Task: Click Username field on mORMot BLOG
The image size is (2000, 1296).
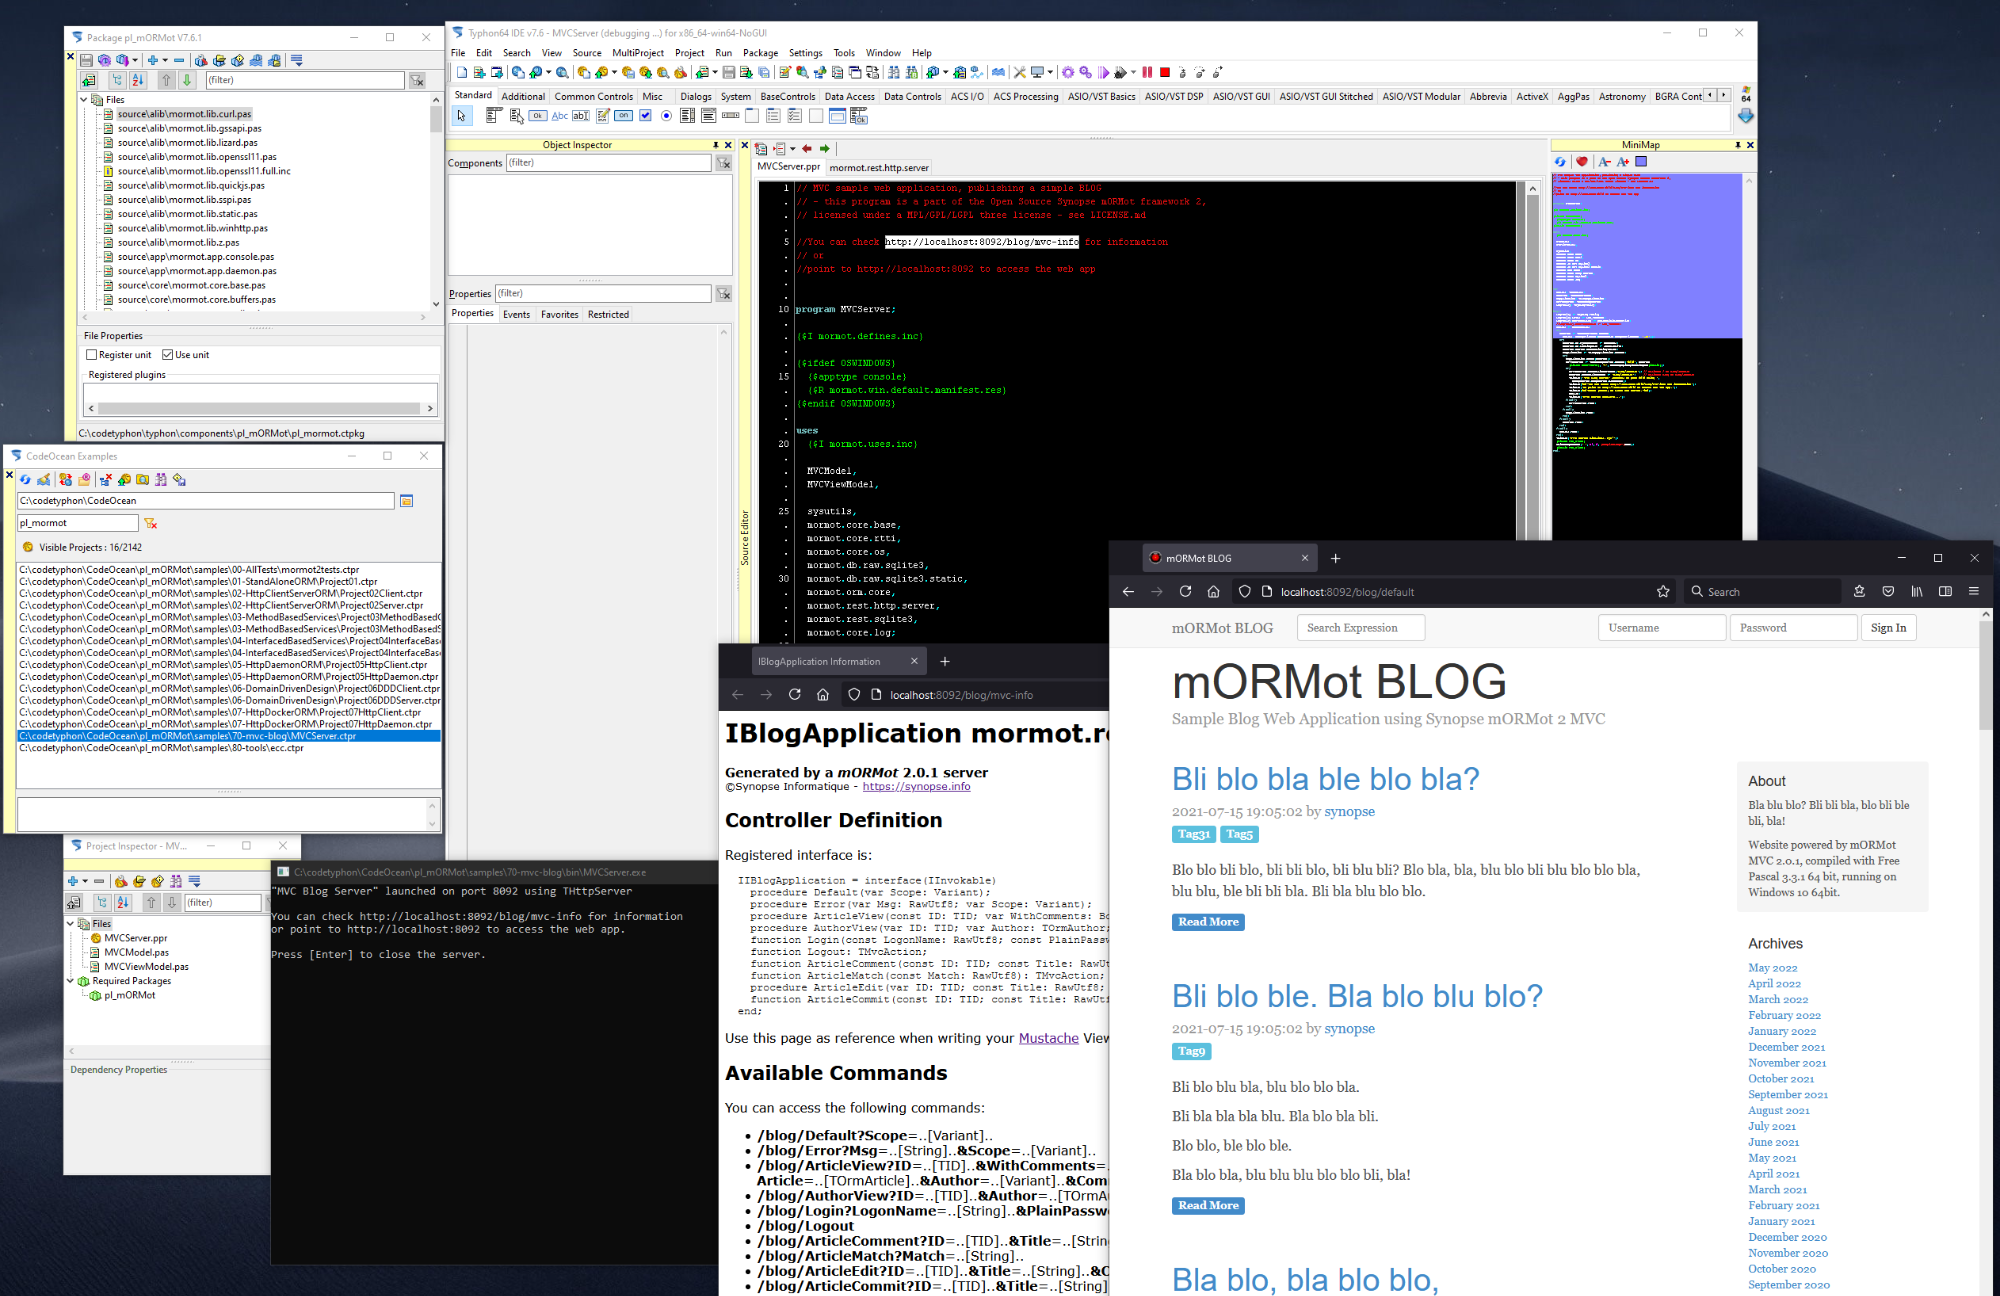Action: click(x=1661, y=628)
